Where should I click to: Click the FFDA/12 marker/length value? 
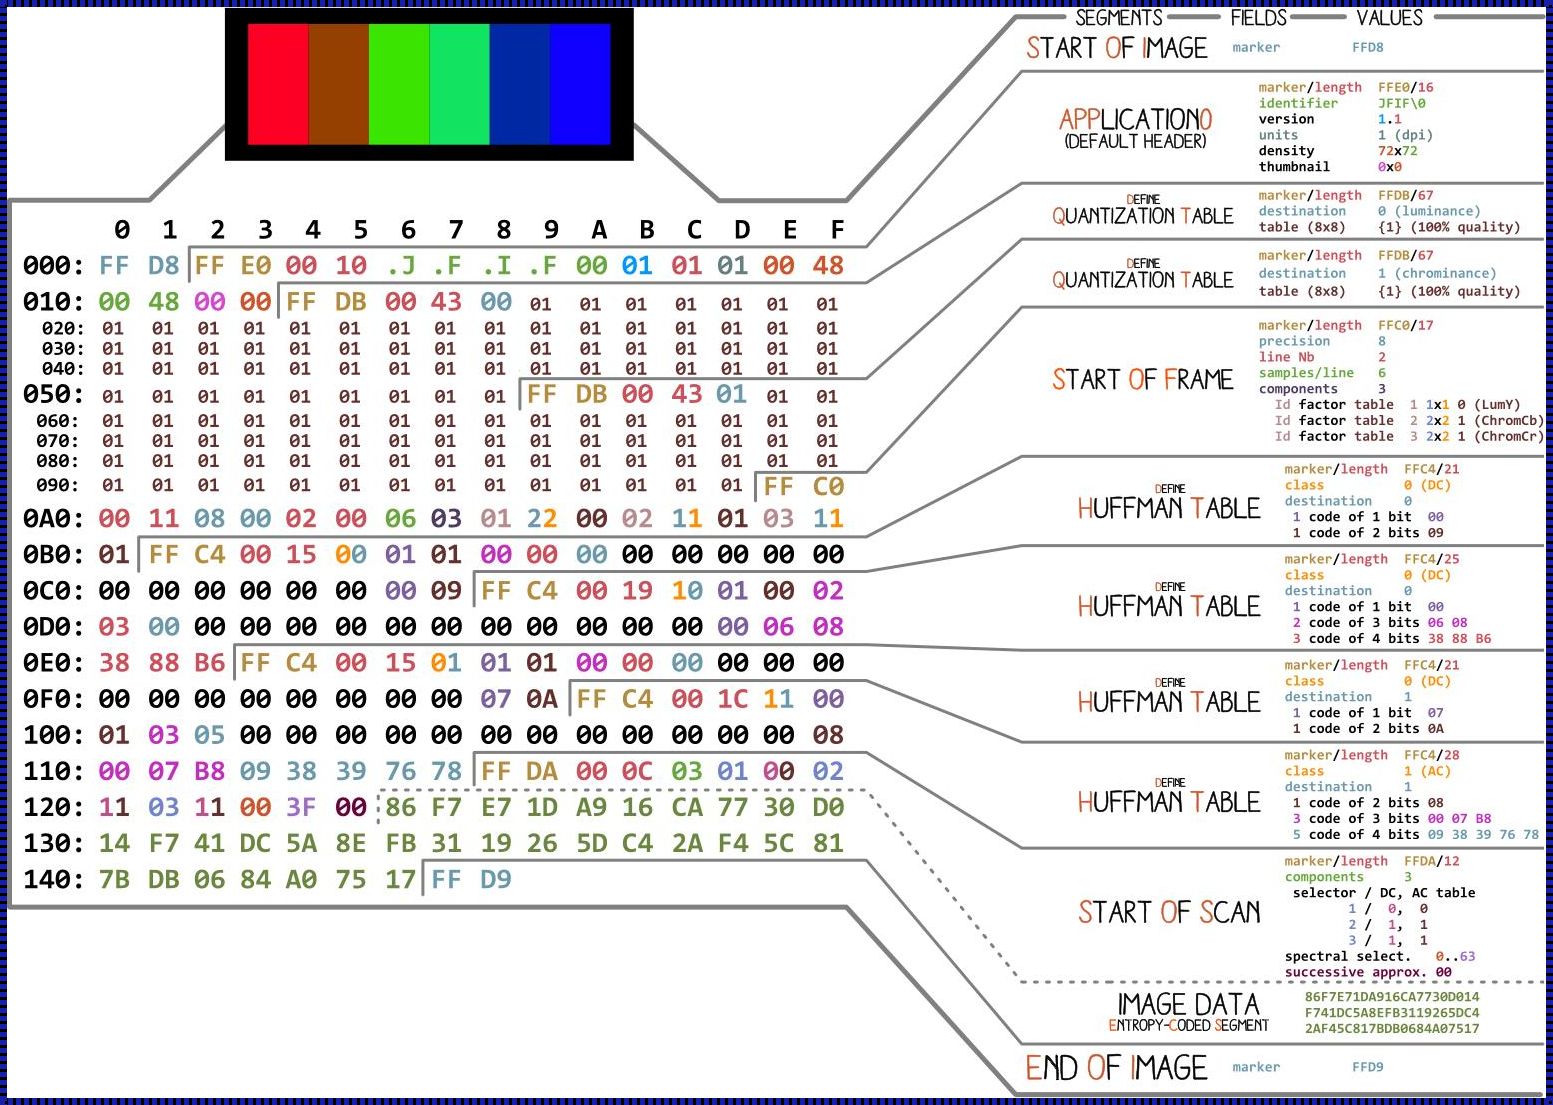point(1432,861)
